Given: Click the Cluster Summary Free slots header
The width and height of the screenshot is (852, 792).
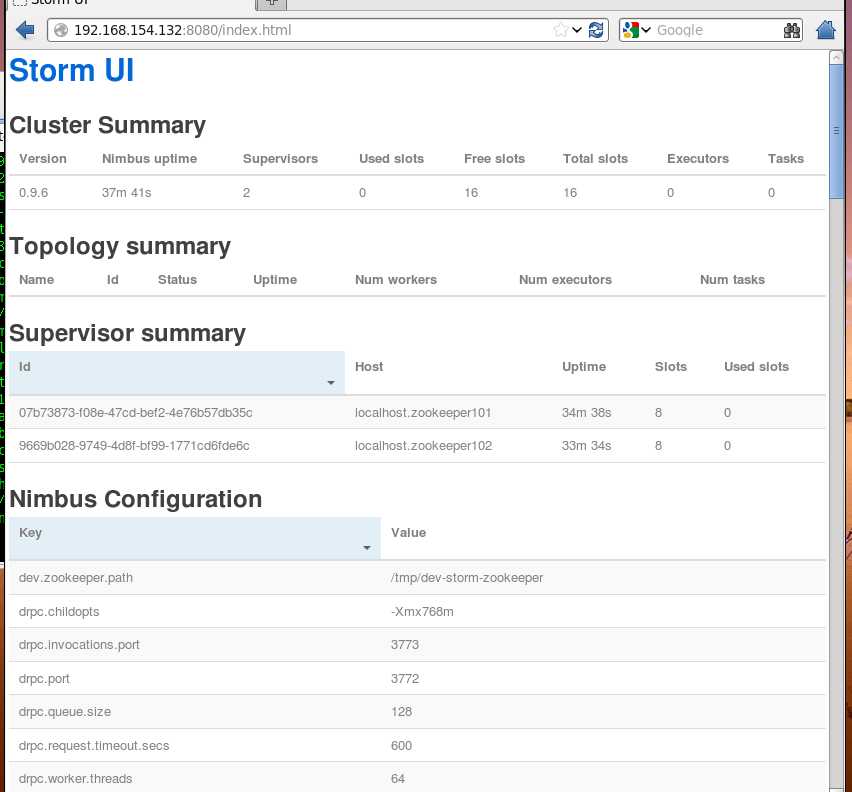Looking at the screenshot, I should click(494, 159).
